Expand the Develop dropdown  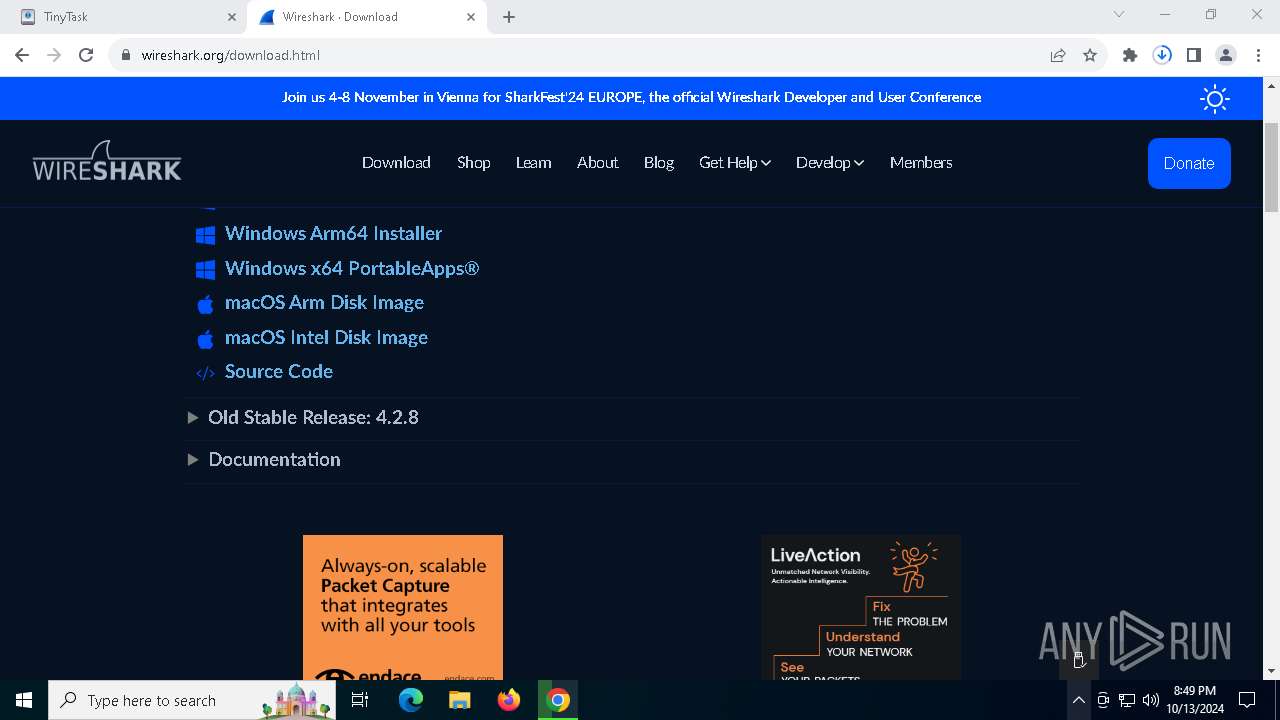coord(829,163)
